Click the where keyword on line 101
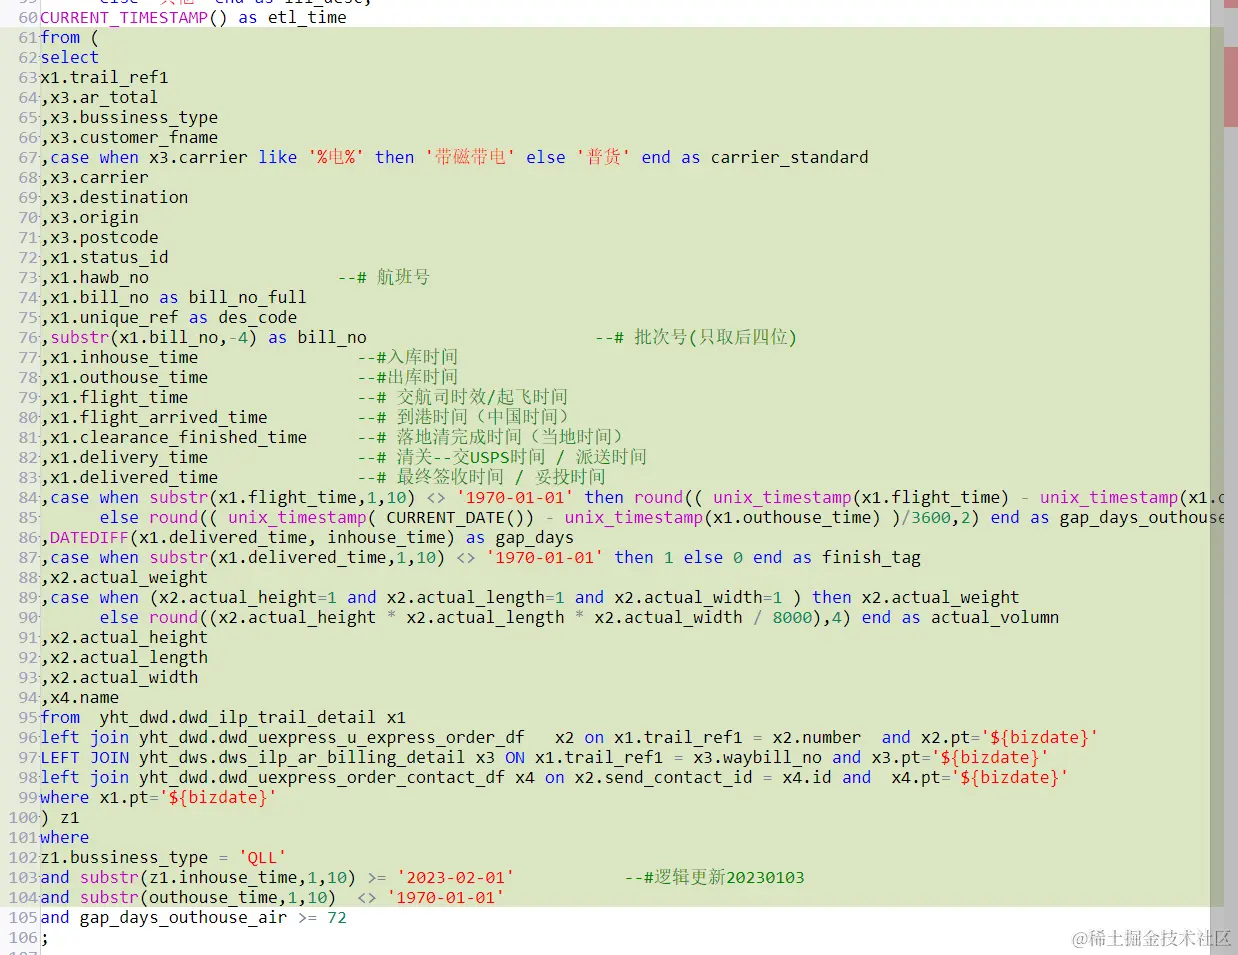Image resolution: width=1238 pixels, height=955 pixels. click(x=64, y=837)
